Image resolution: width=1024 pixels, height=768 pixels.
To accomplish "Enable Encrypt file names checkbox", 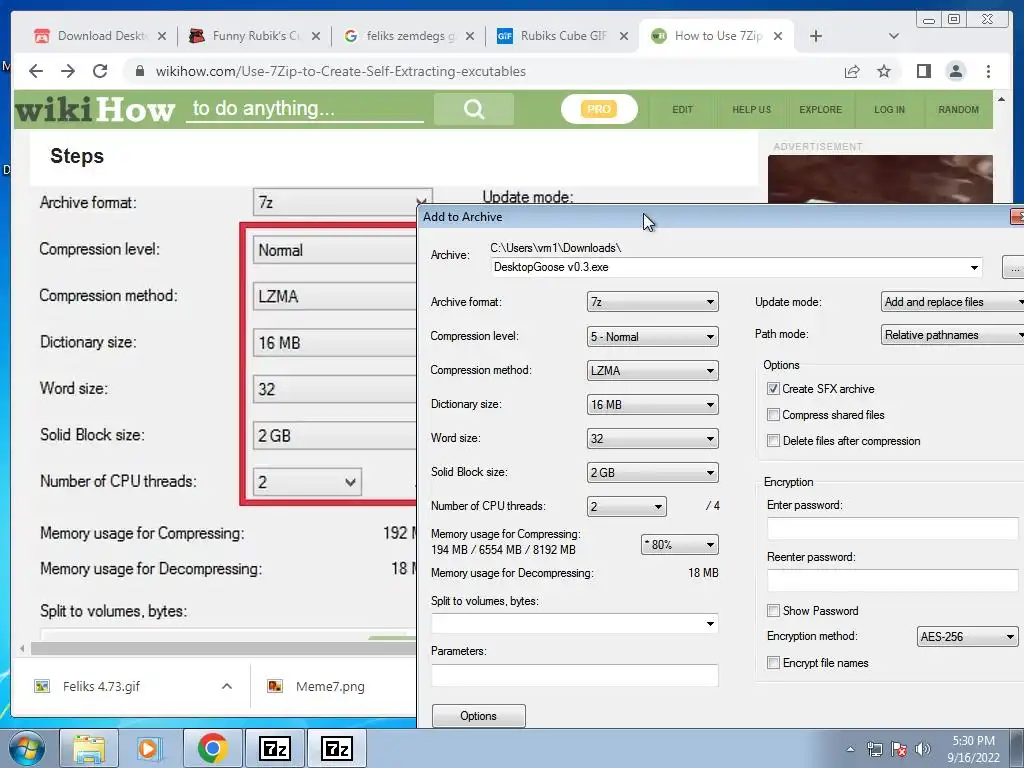I will tap(773, 663).
